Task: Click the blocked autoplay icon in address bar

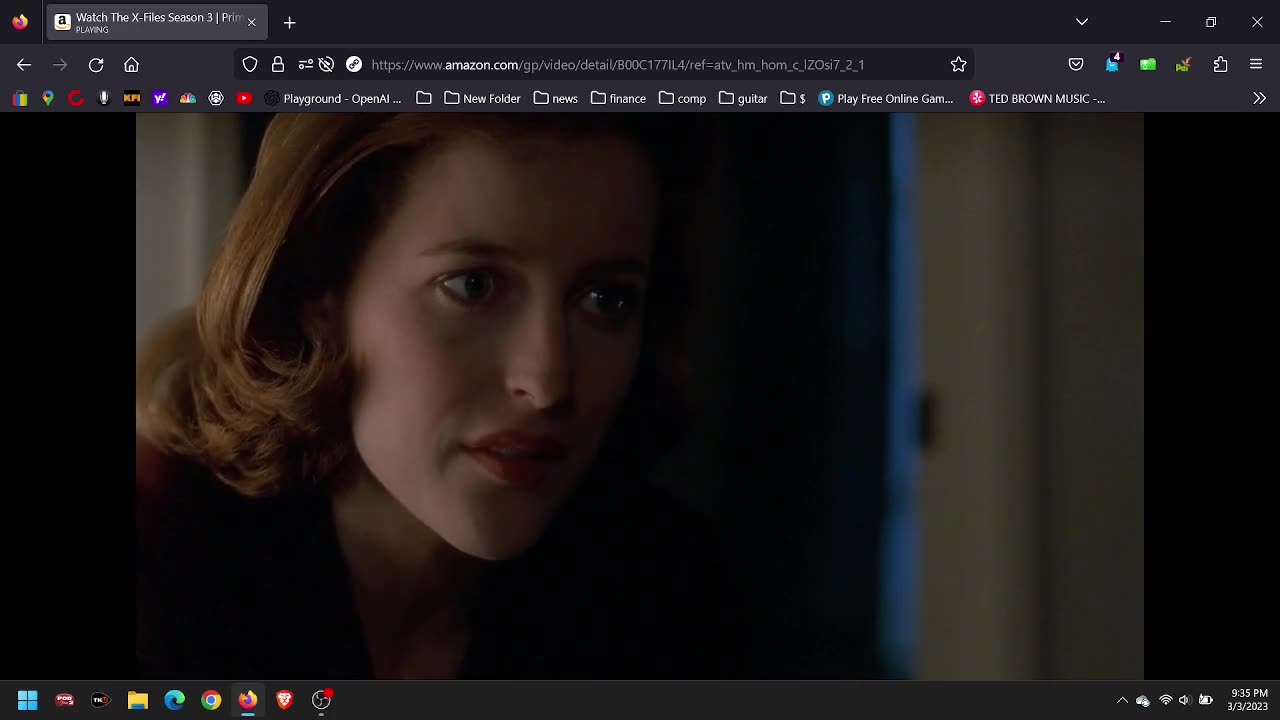Action: [x=326, y=65]
